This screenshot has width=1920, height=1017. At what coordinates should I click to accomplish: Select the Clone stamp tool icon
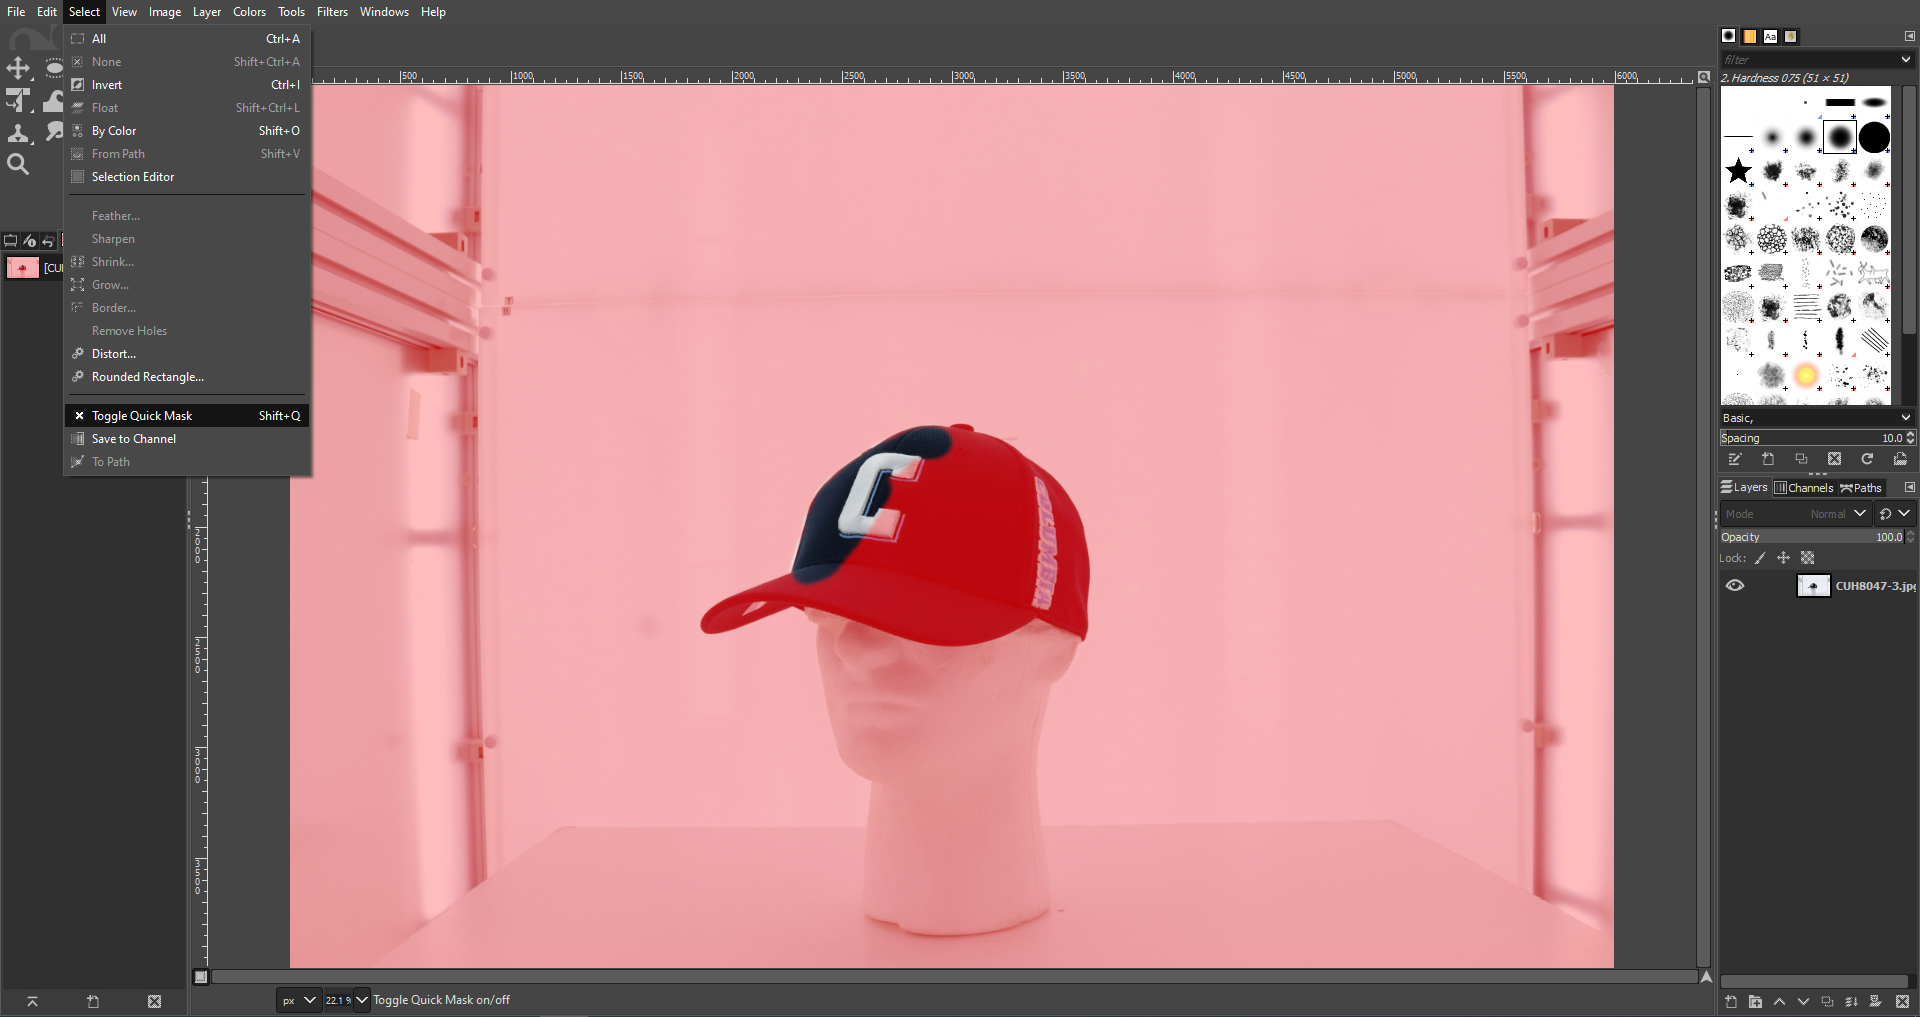pos(18,133)
